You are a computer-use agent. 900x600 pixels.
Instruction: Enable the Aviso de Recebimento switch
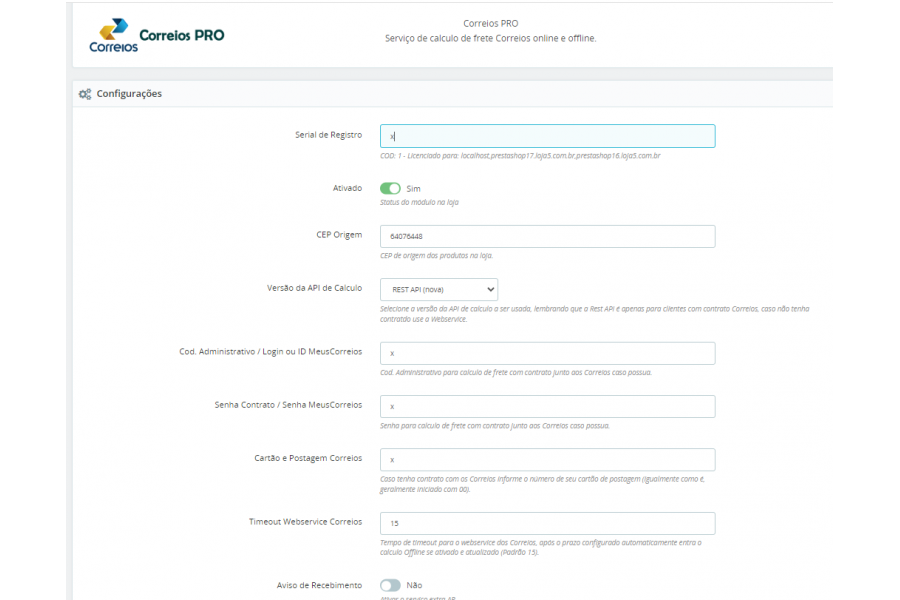(x=390, y=585)
